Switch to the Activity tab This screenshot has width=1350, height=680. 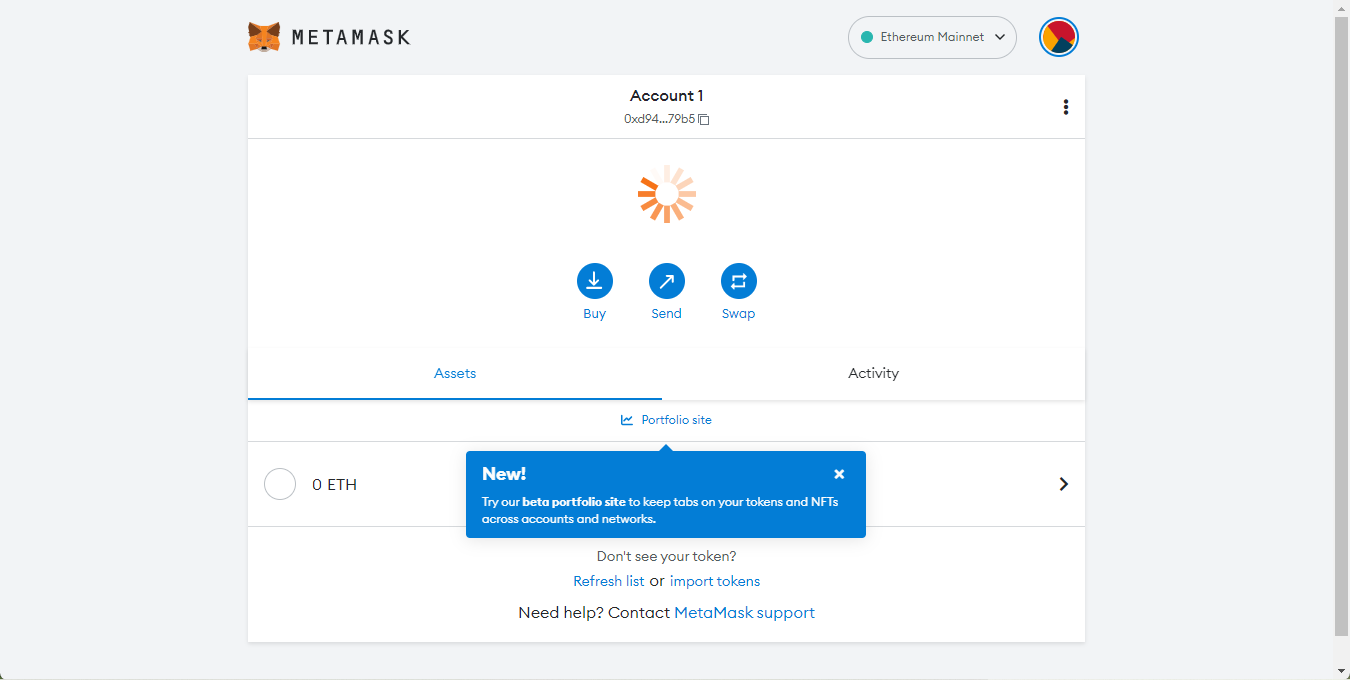coord(873,373)
